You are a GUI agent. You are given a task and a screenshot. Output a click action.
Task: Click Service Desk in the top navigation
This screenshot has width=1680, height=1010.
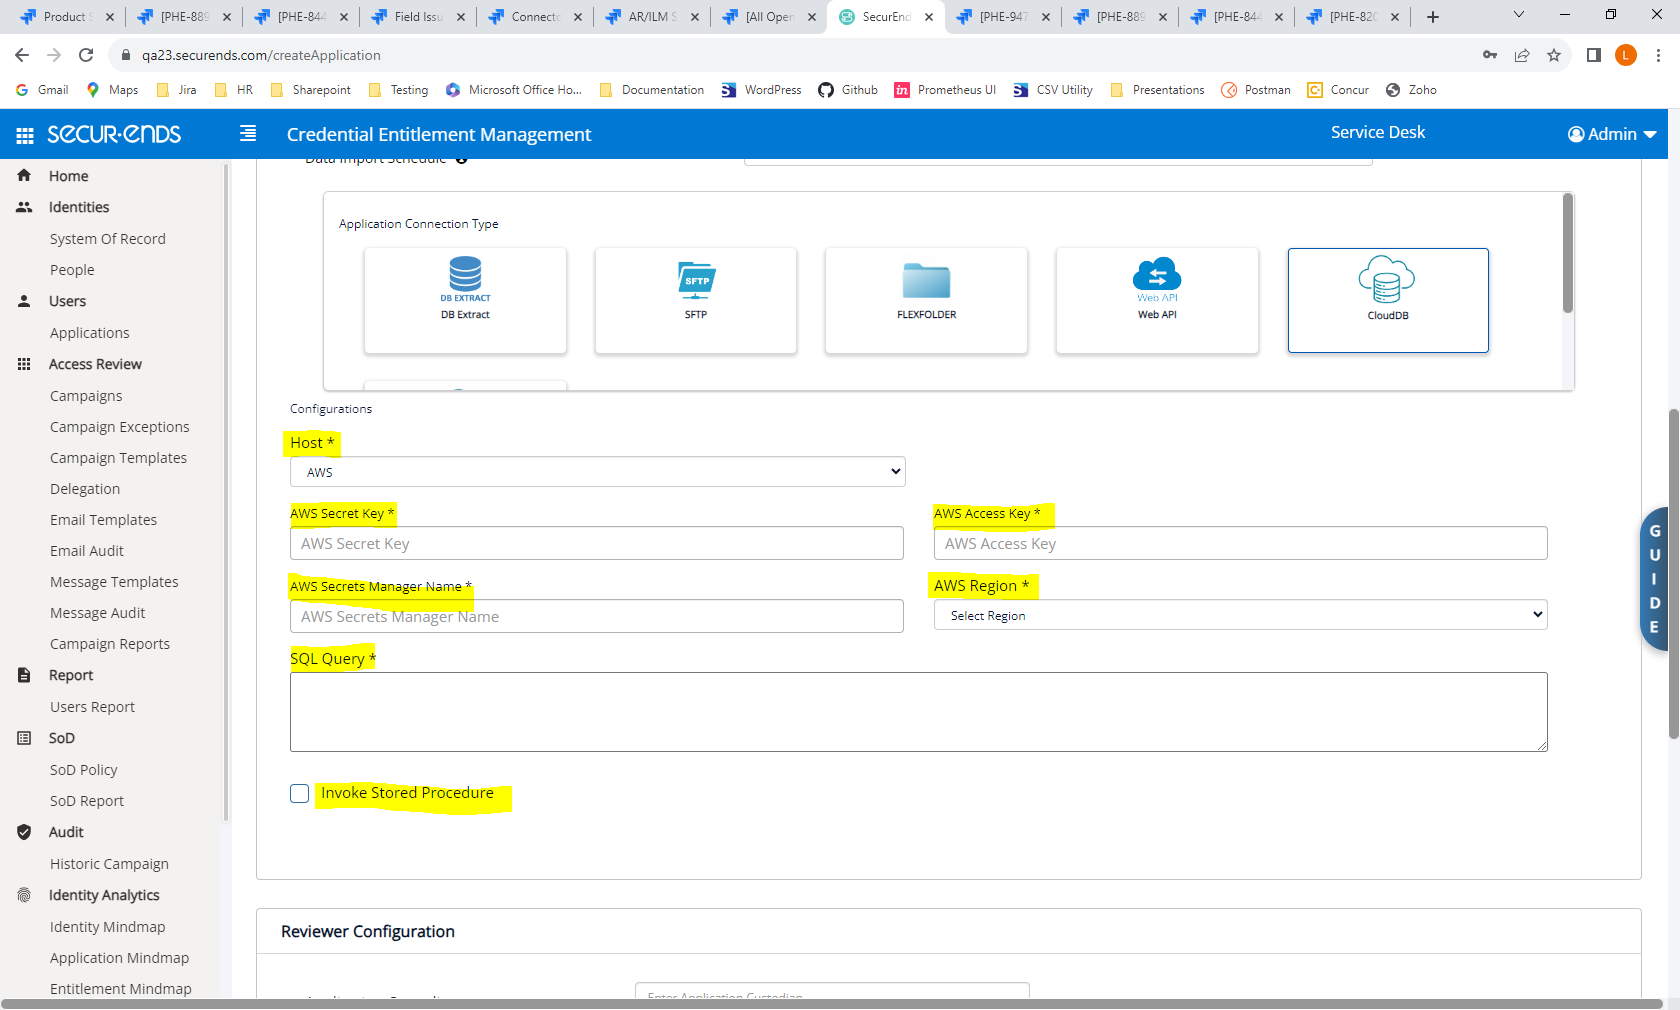1377,131
